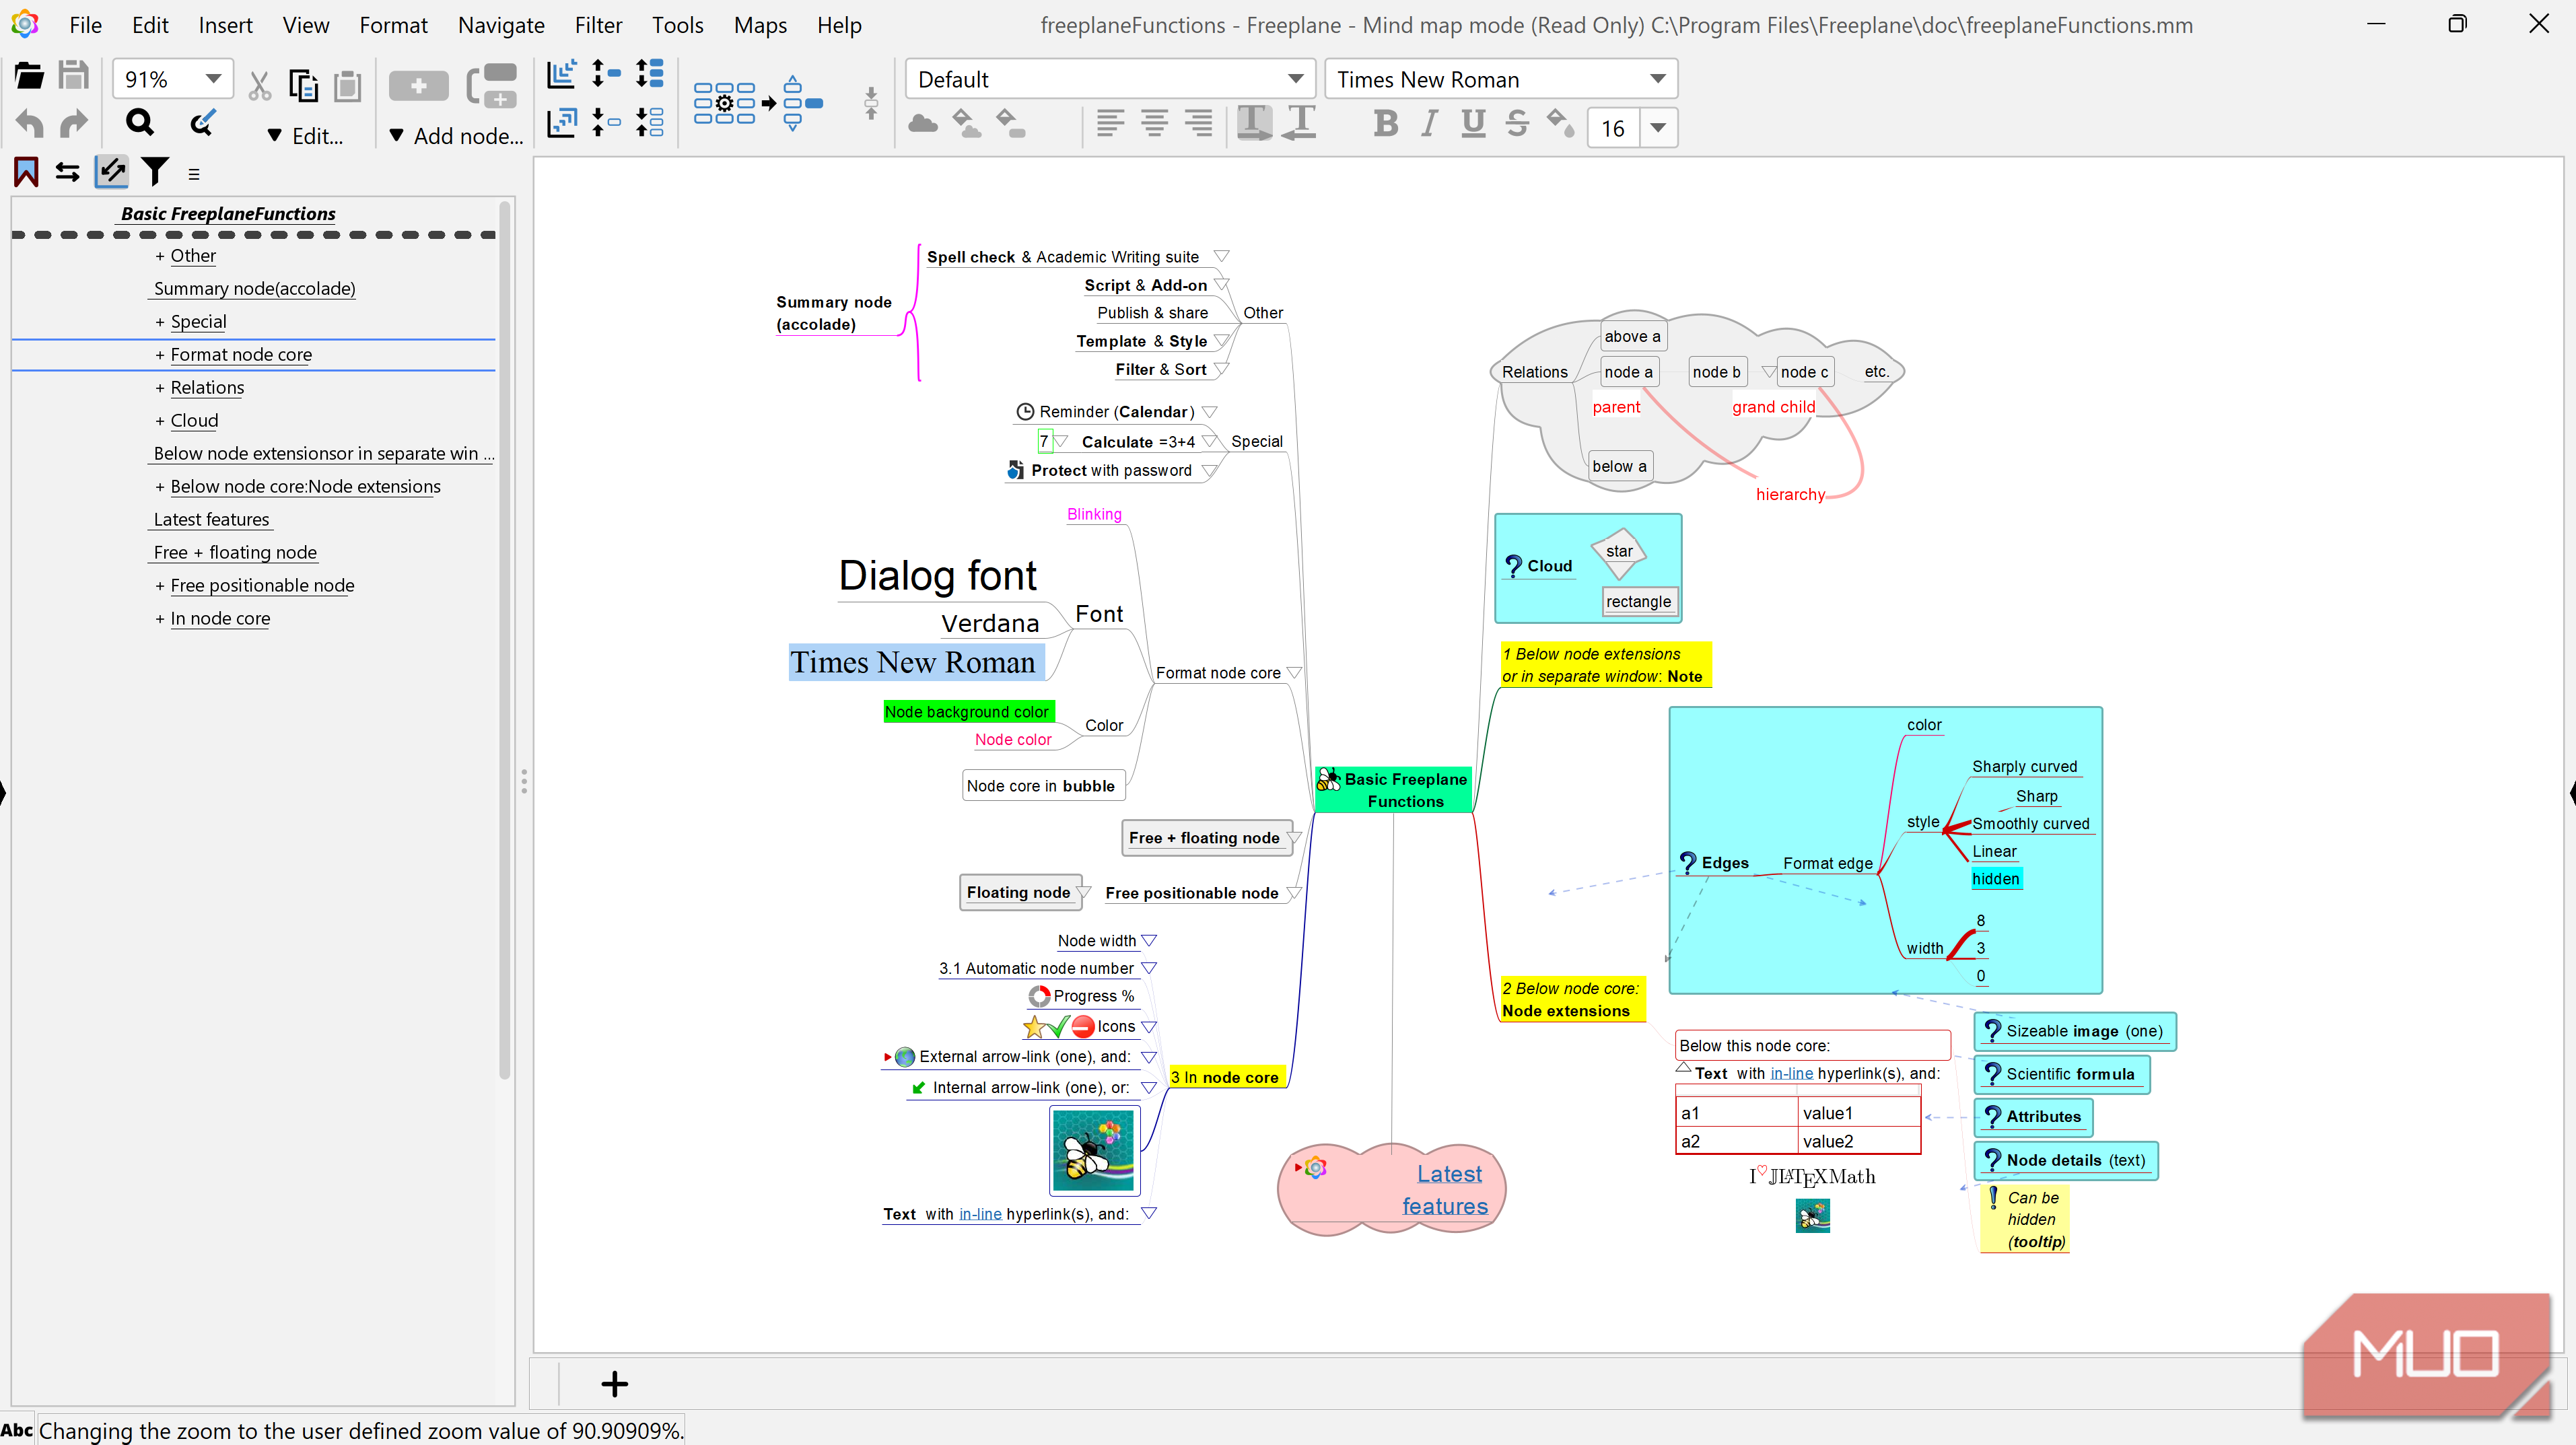Select Format node core in outline
Image resolution: width=2576 pixels, height=1445 pixels.
[x=241, y=354]
